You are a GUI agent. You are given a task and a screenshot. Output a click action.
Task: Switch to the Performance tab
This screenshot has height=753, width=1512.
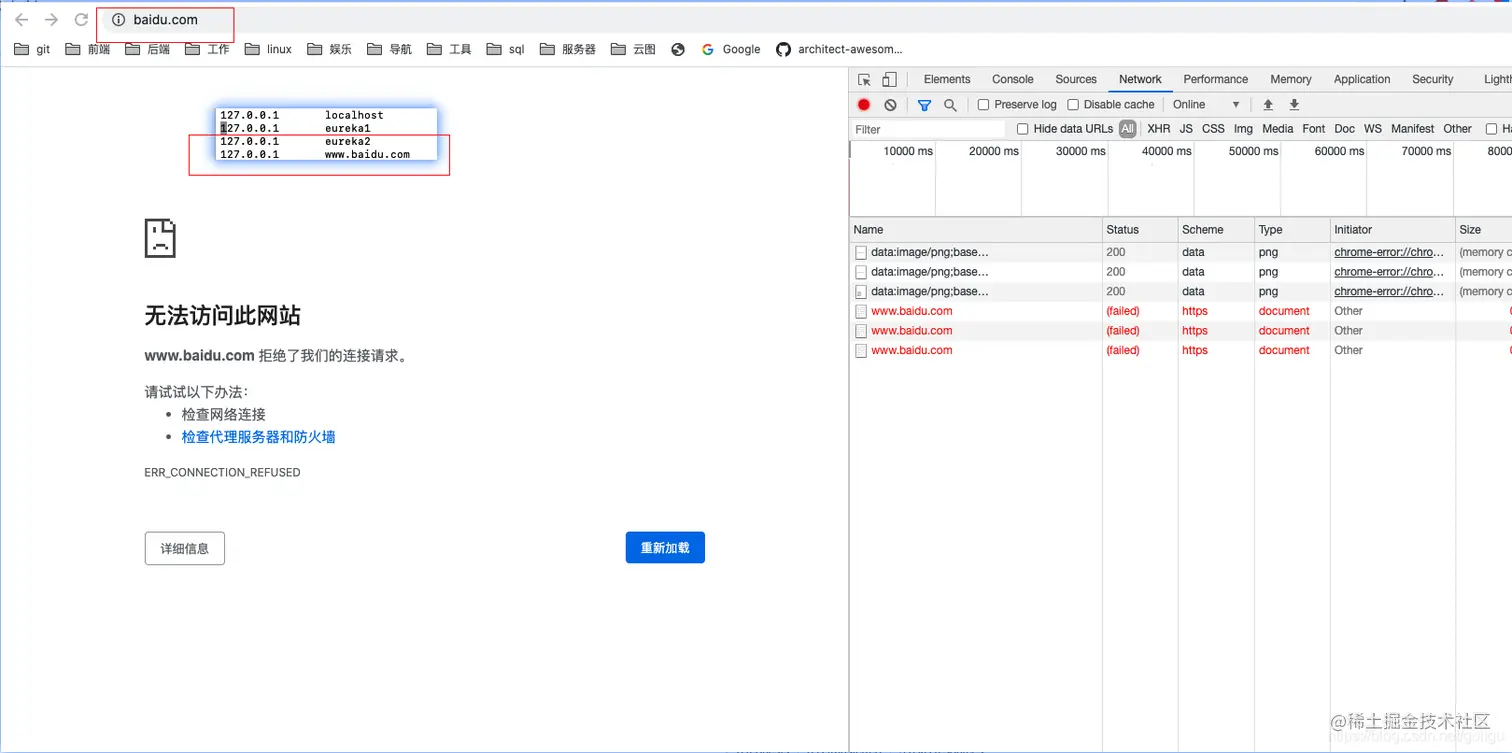(1216, 79)
